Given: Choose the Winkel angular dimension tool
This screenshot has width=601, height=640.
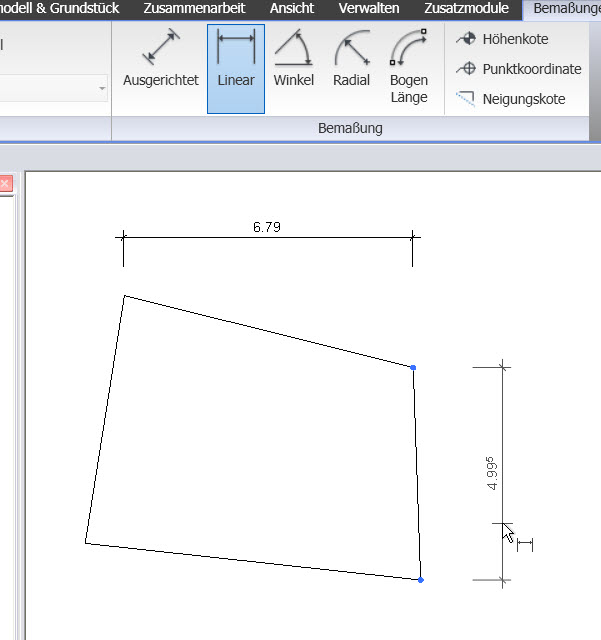Looking at the screenshot, I should point(294,58).
